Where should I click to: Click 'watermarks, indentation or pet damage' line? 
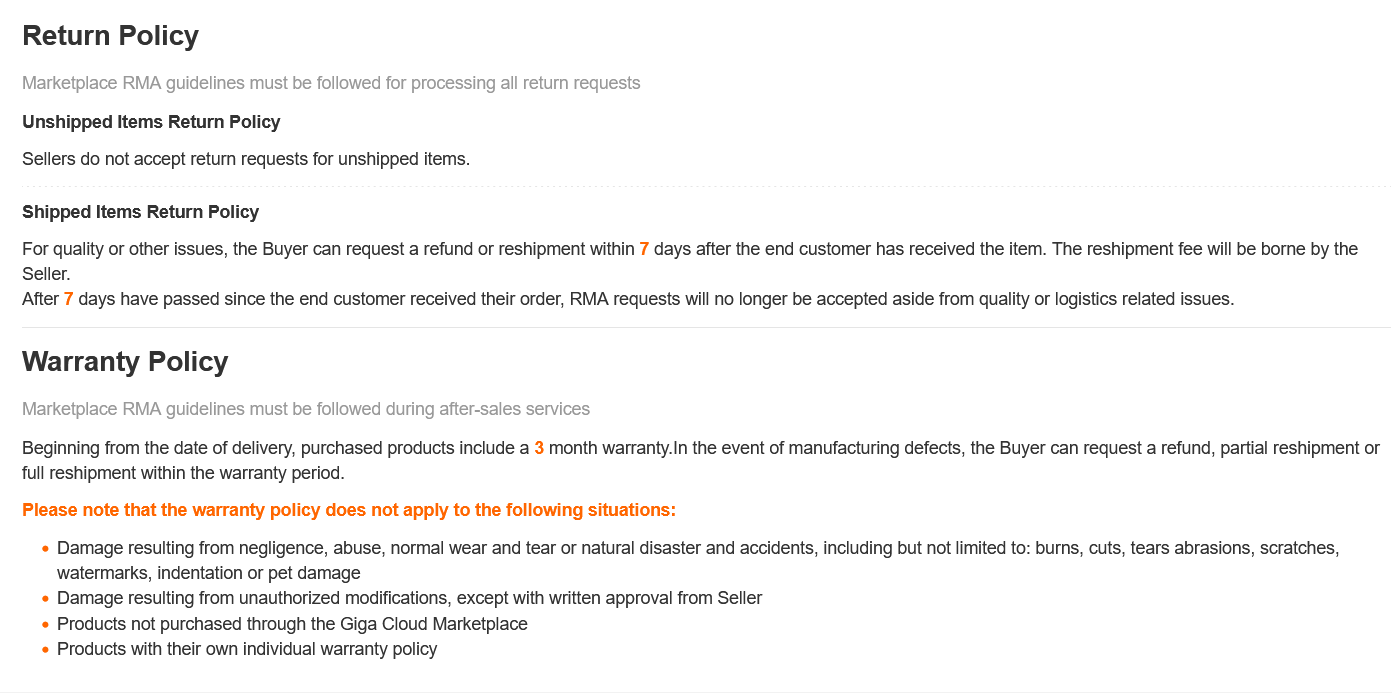pos(208,573)
